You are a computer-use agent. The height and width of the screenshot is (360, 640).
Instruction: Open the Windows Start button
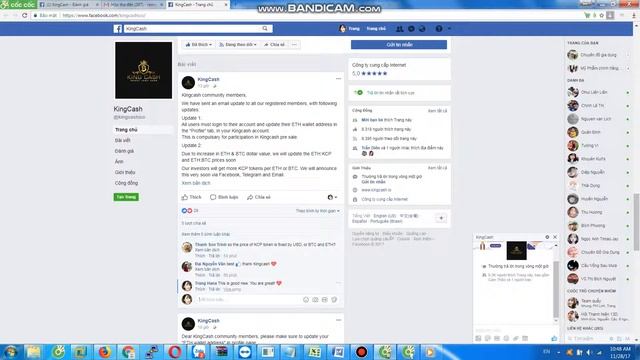[11, 352]
